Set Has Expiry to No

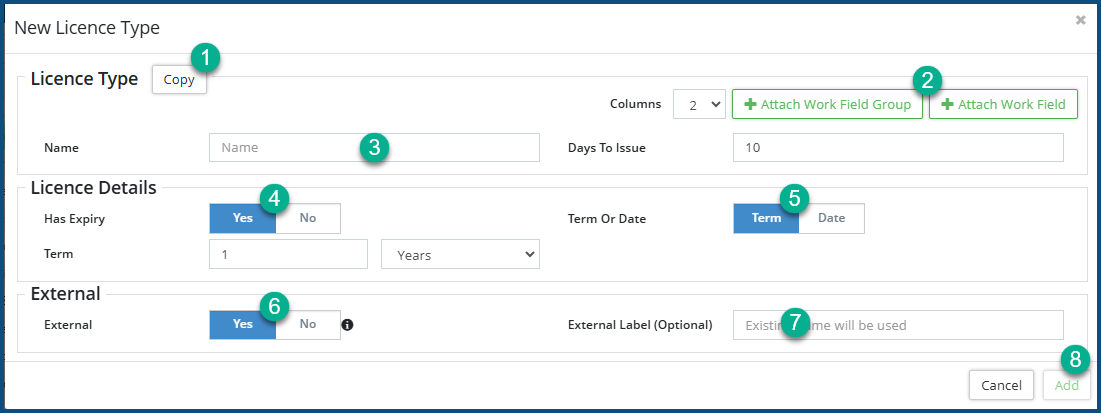coord(308,218)
